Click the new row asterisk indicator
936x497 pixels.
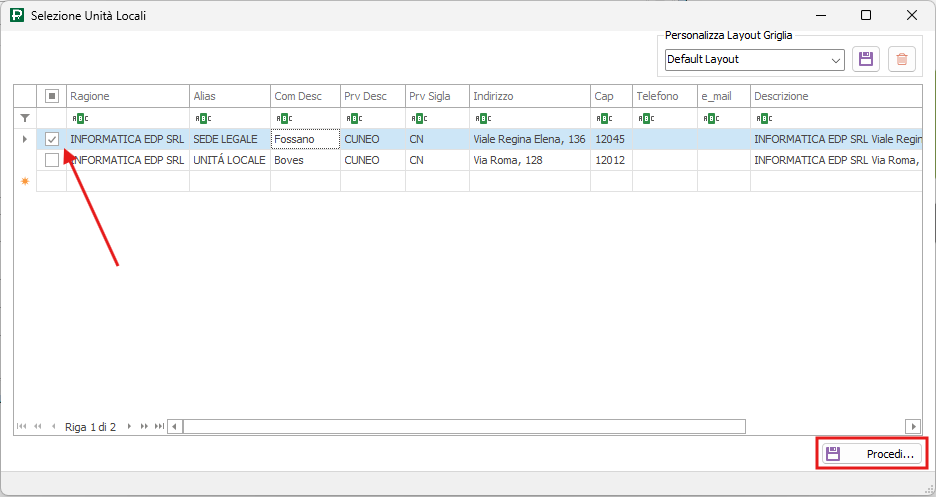(x=25, y=181)
